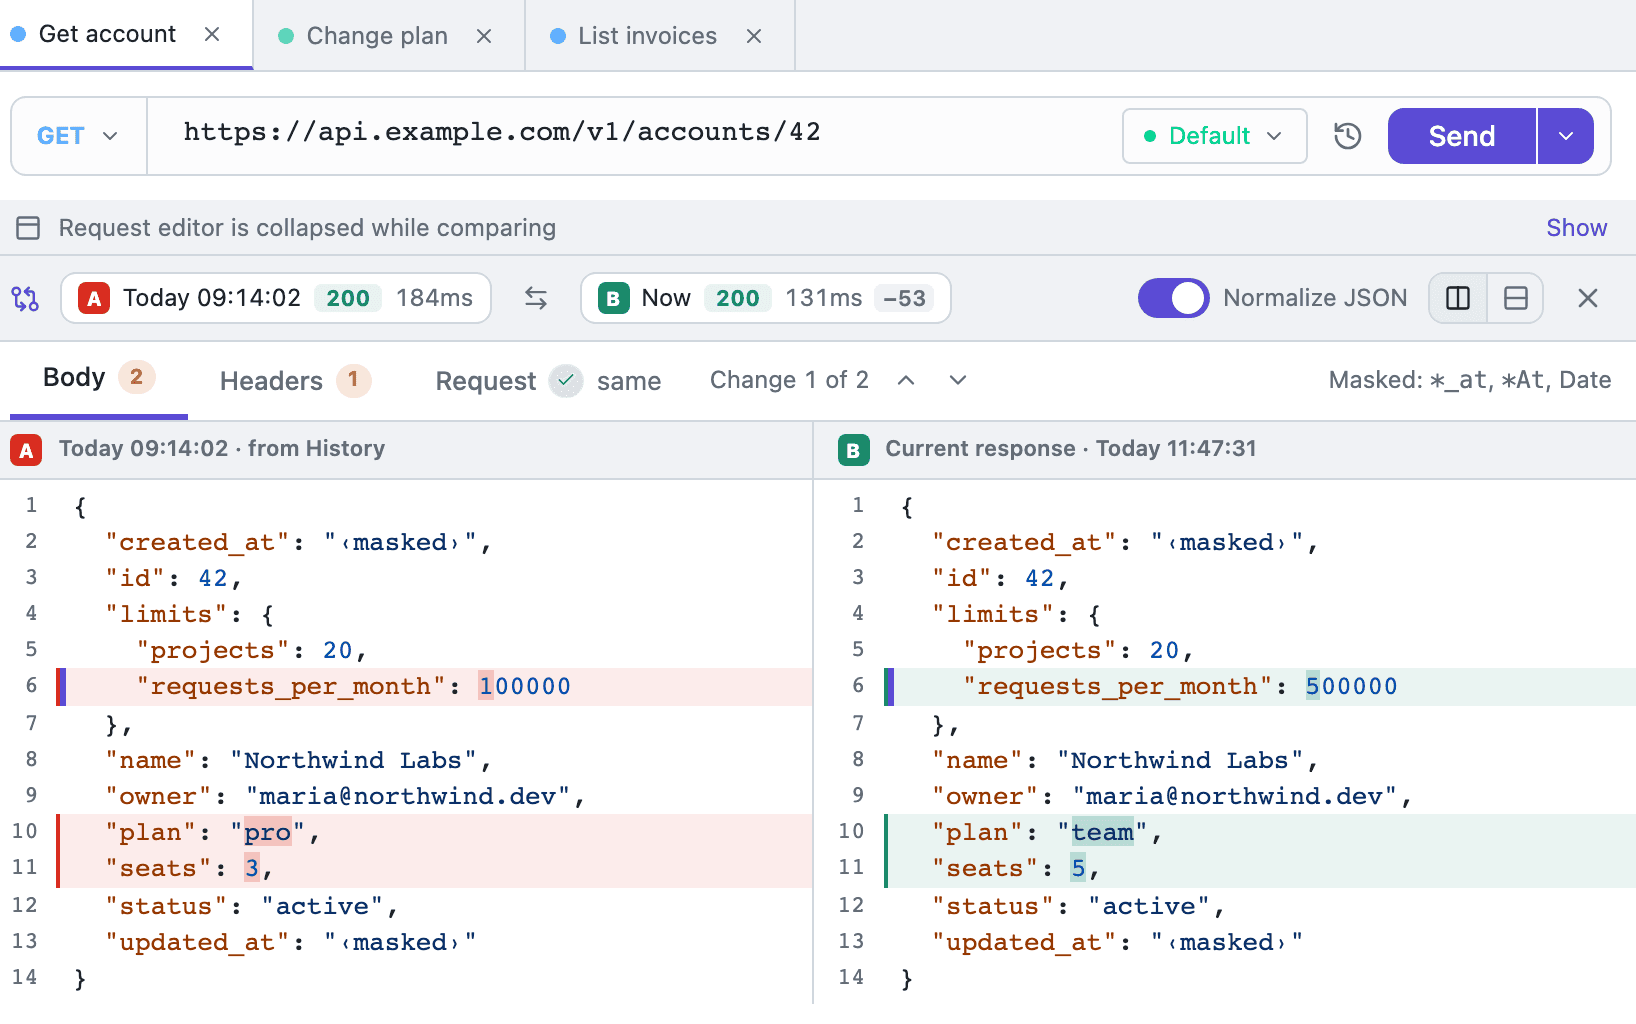Close the comparison view
Viewport: 1636px width, 1024px height.
[x=1587, y=298]
